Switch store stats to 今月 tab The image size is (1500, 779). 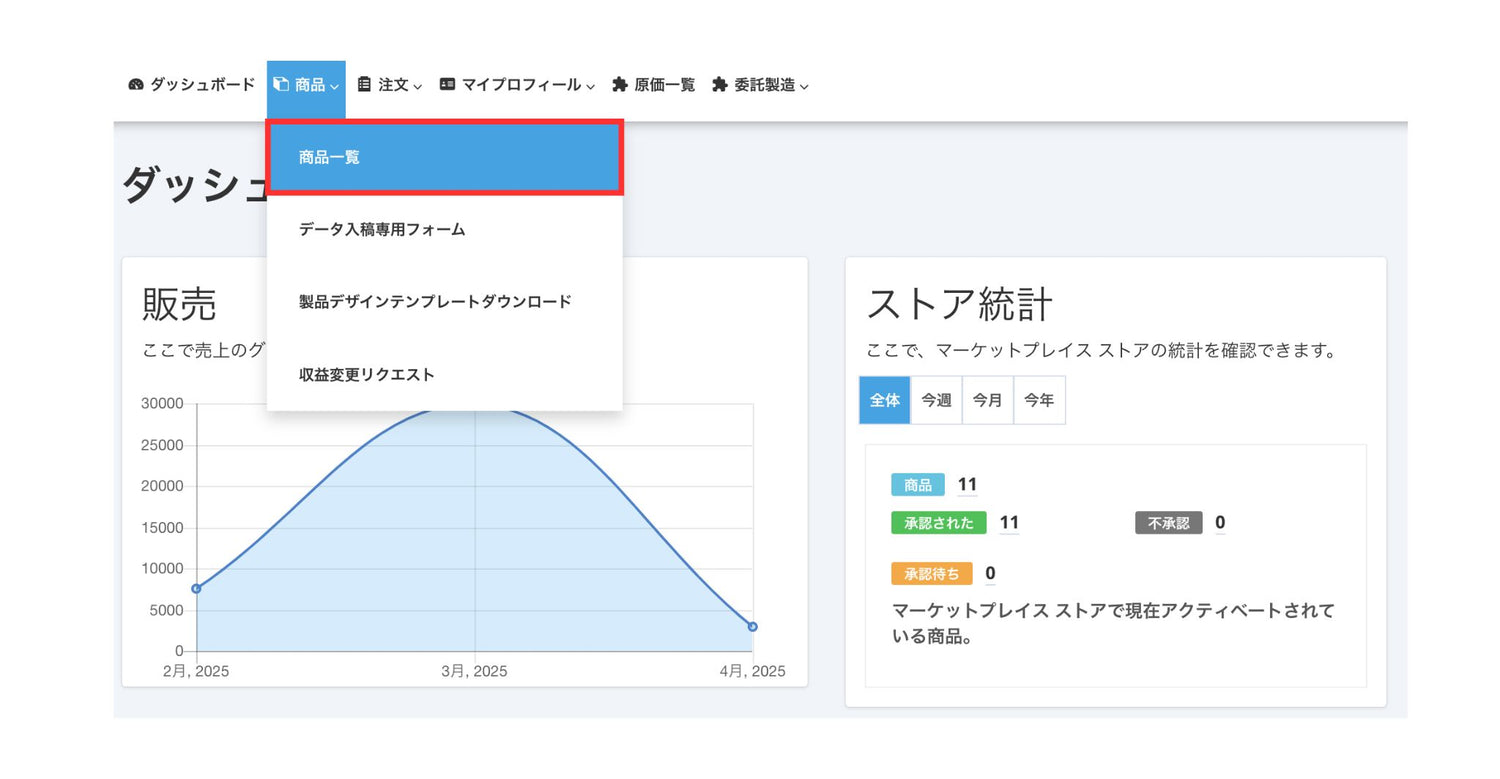(x=988, y=400)
